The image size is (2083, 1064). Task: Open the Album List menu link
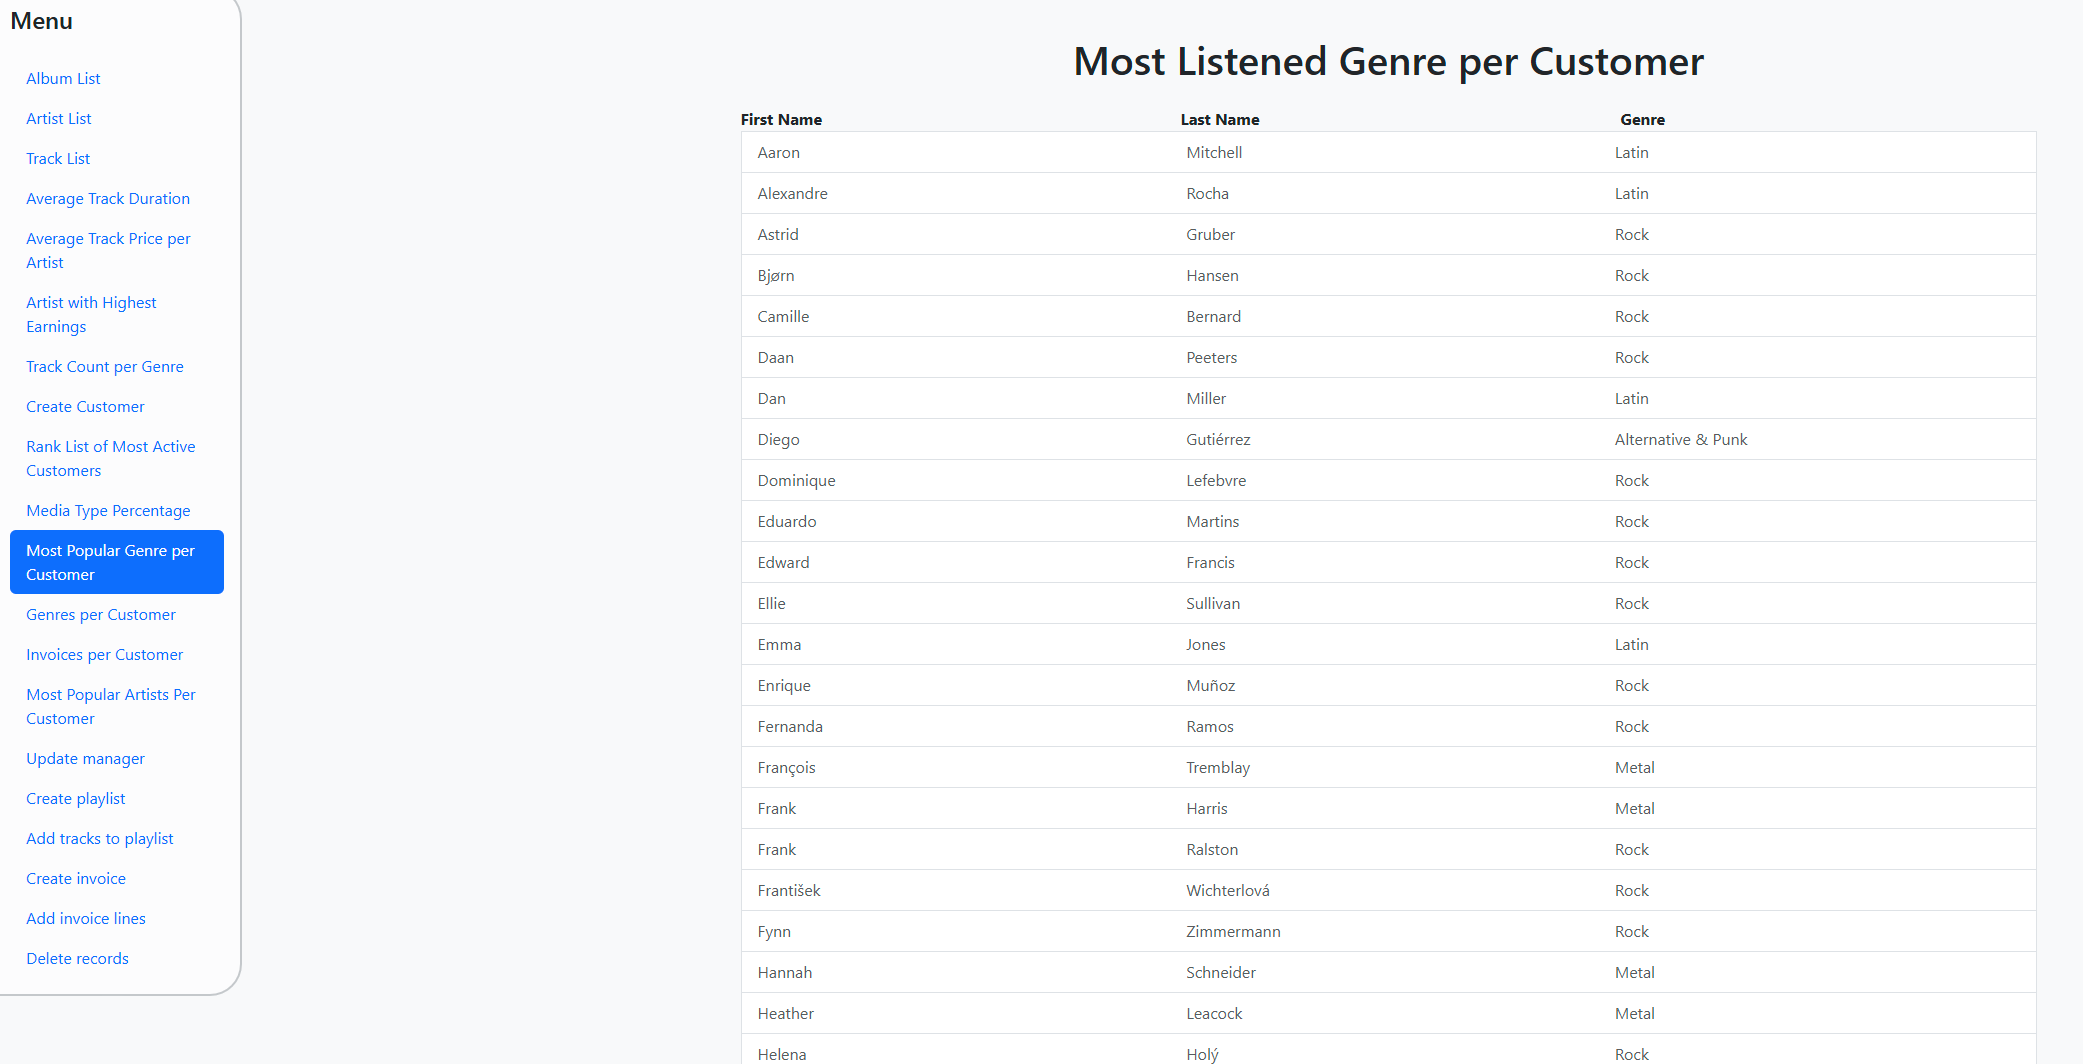(63, 78)
